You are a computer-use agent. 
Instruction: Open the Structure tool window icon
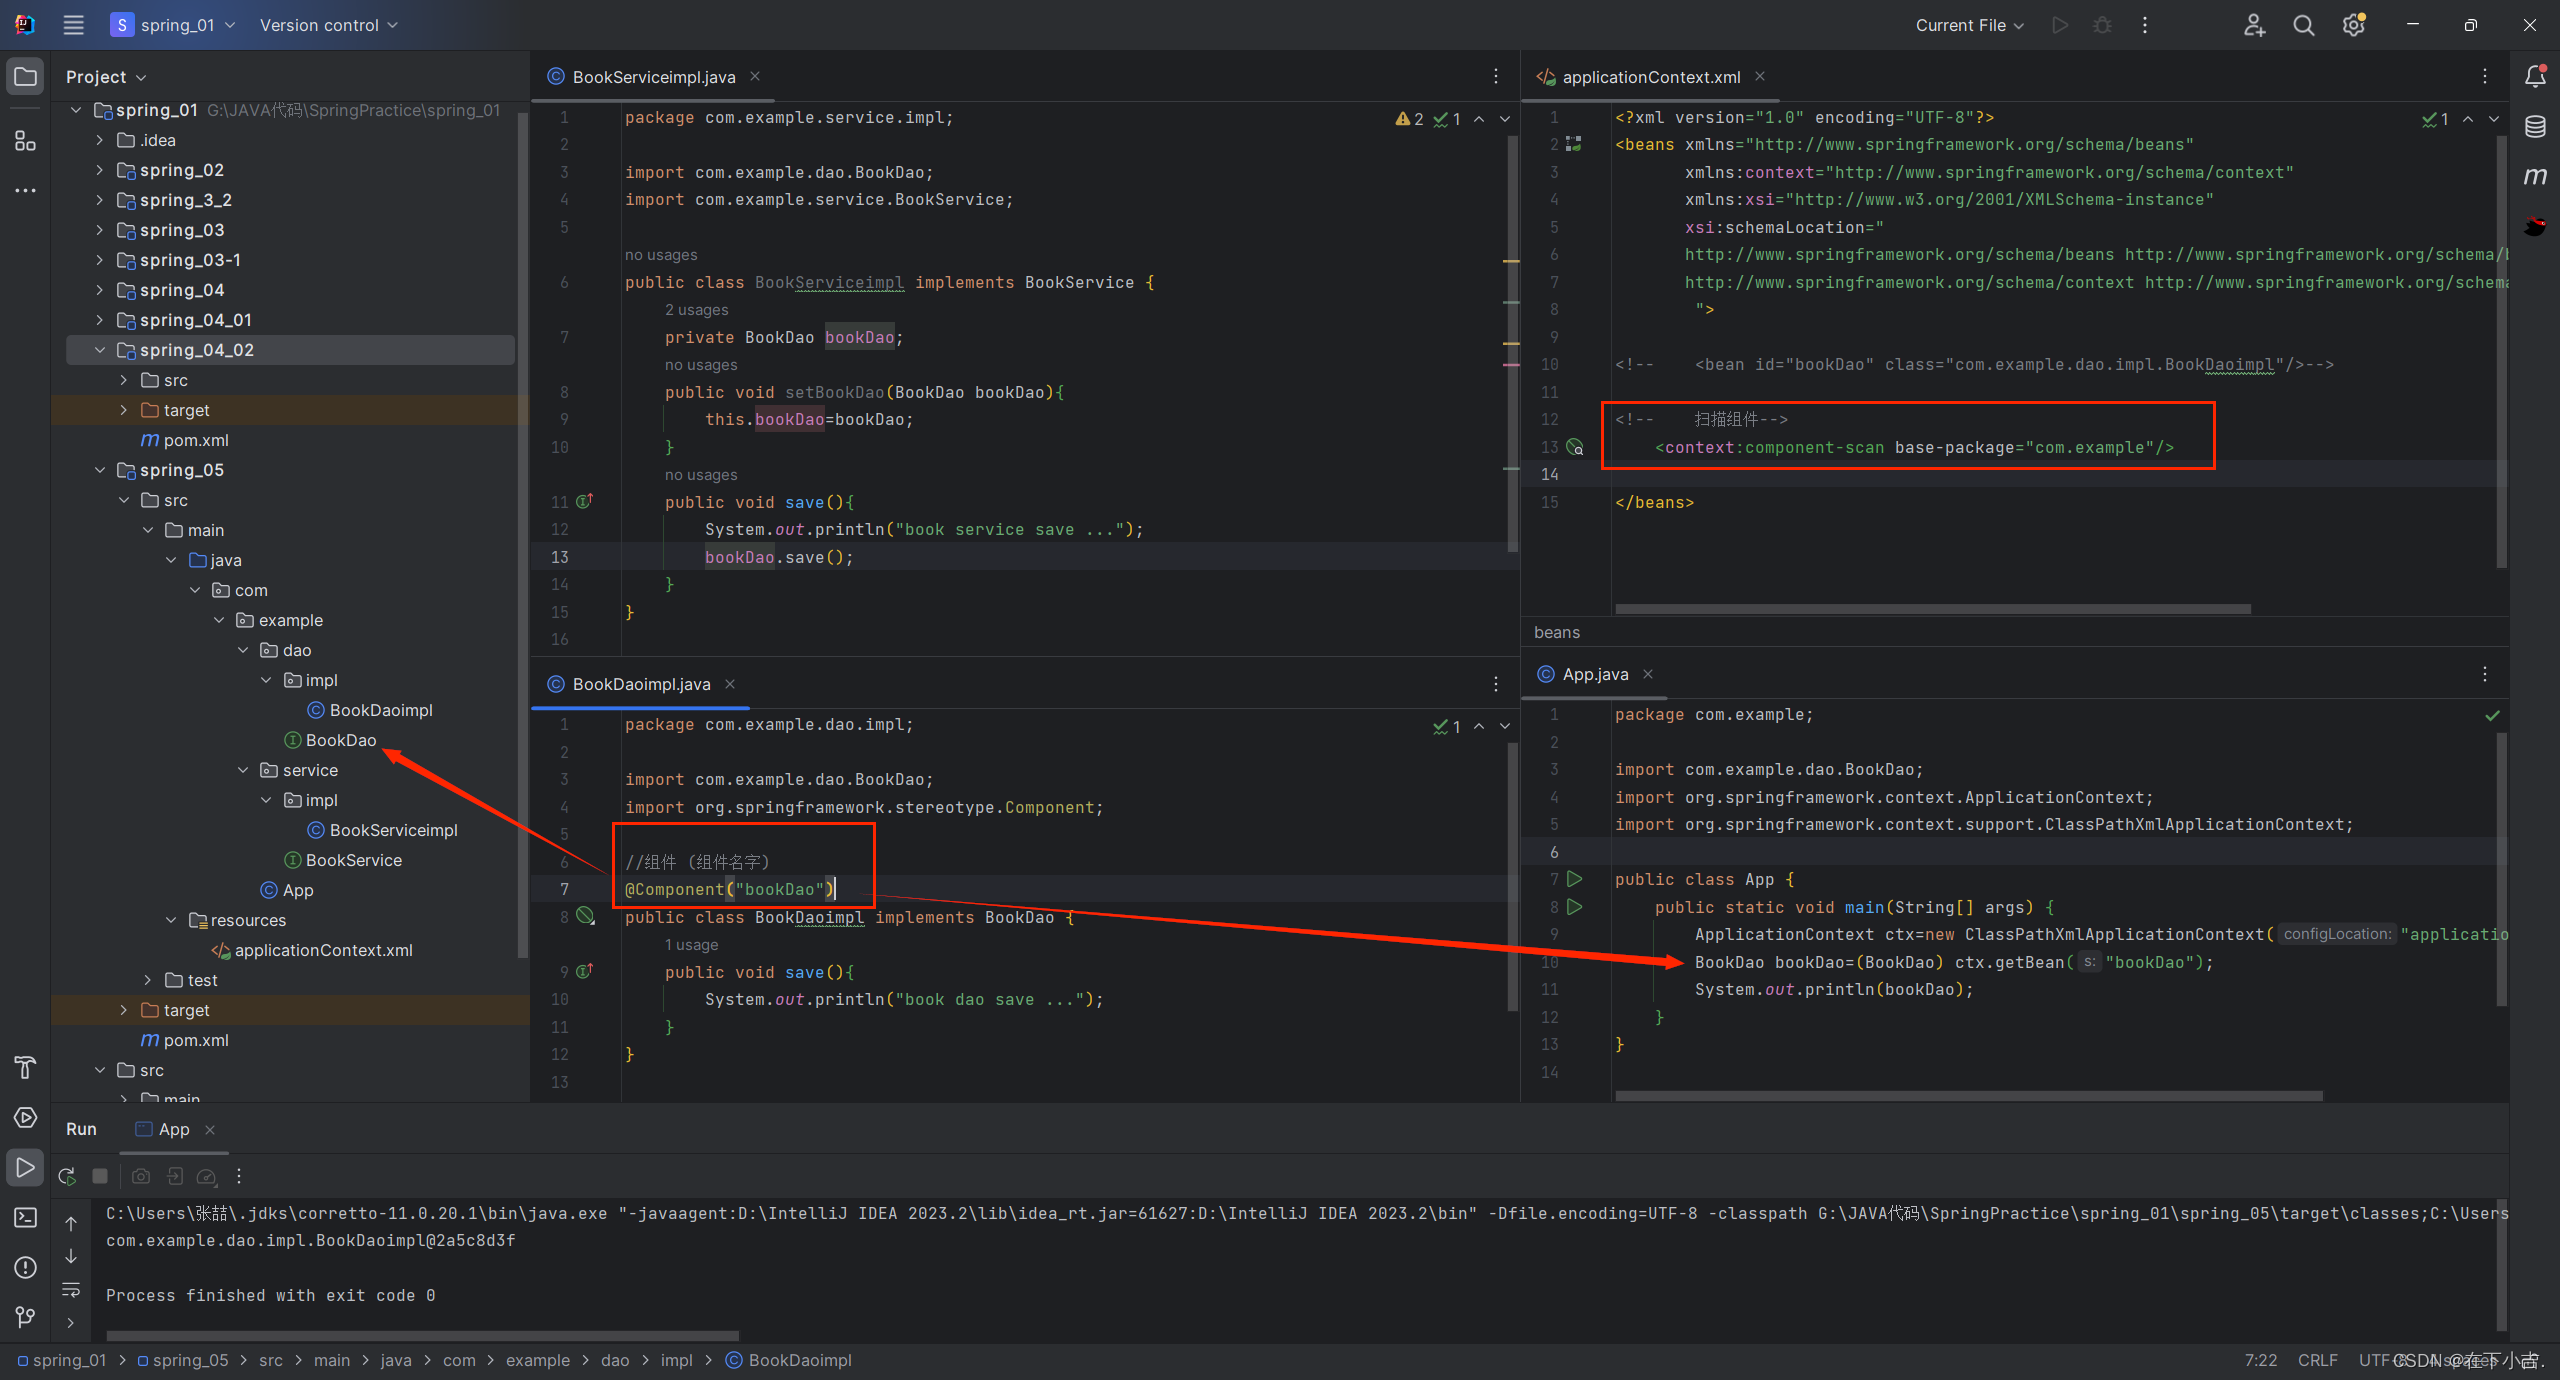coord(26,141)
